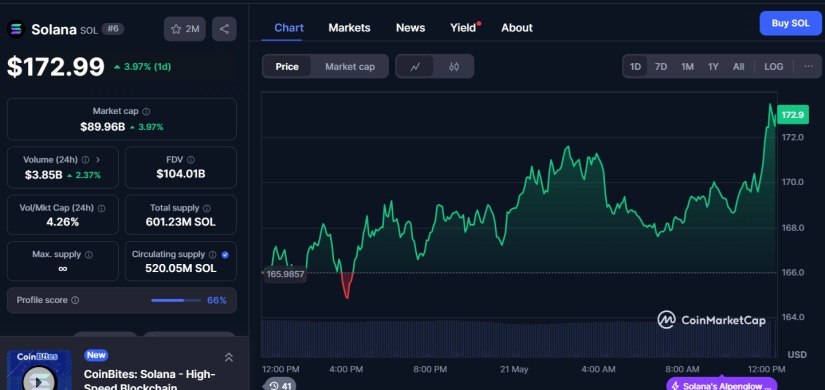This screenshot has height=390, width=825.
Task: Click the Profile score progress bar
Action: coord(176,301)
